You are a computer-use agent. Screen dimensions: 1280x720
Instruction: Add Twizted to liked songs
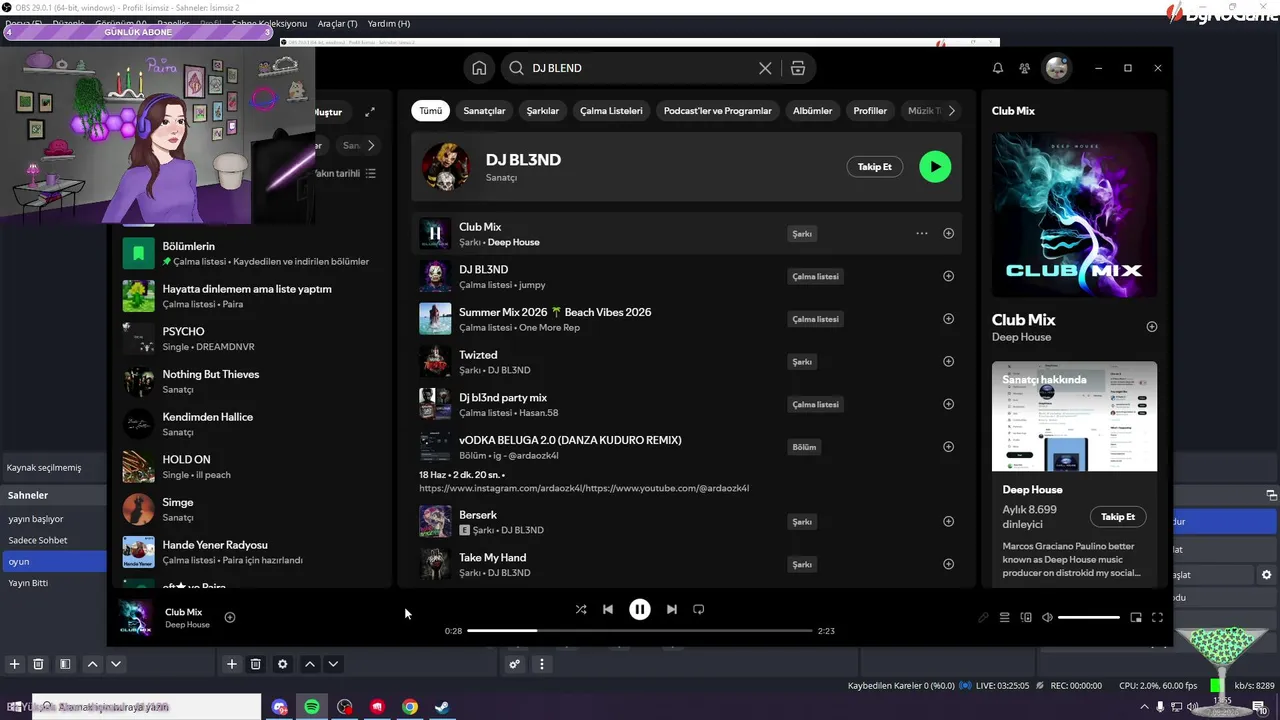pyautogui.click(x=948, y=362)
